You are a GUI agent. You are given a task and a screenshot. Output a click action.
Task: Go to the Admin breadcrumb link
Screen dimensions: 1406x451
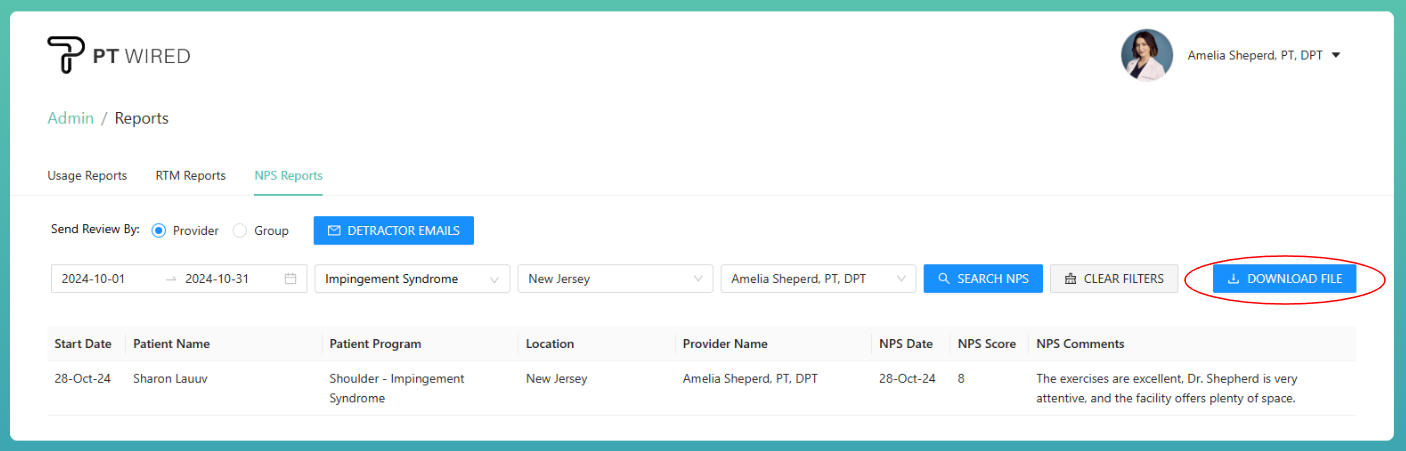click(x=70, y=118)
